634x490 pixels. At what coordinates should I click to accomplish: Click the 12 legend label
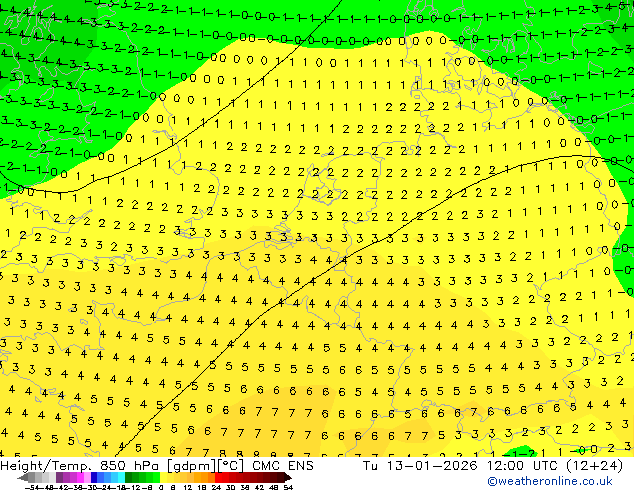point(188,488)
